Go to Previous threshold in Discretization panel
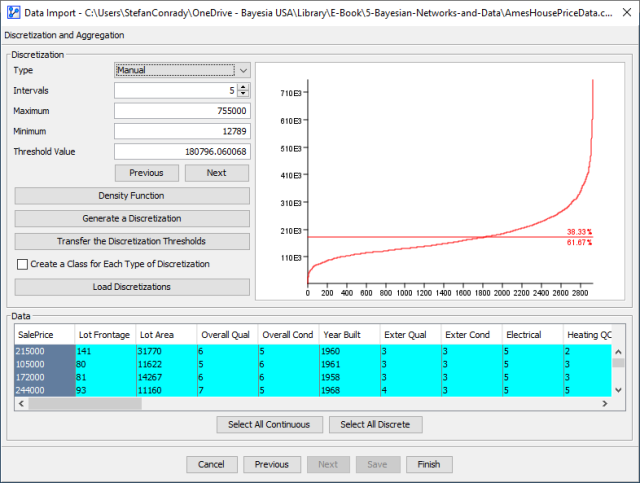The height and width of the screenshot is (483, 640). tap(147, 173)
